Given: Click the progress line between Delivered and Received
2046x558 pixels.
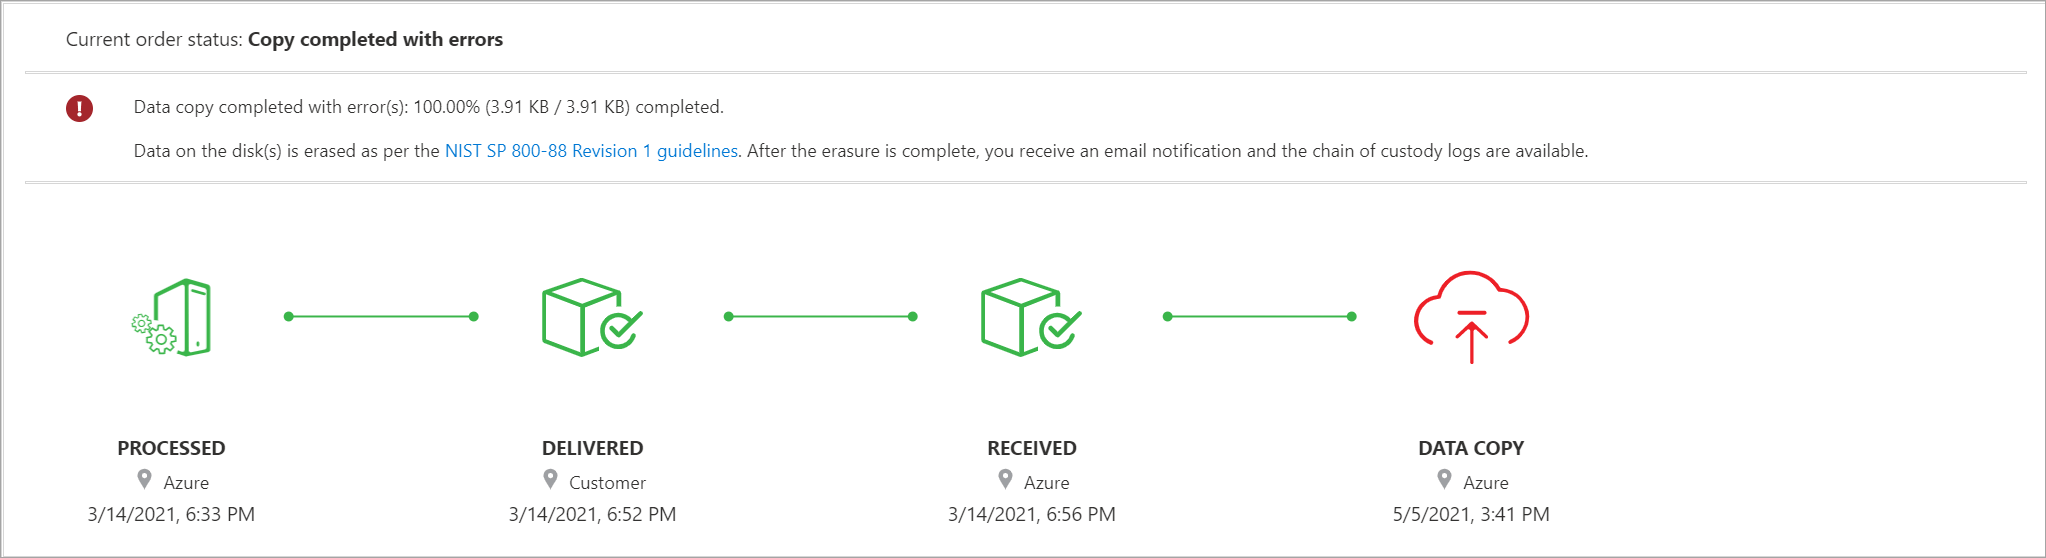Looking at the screenshot, I should 820,317.
